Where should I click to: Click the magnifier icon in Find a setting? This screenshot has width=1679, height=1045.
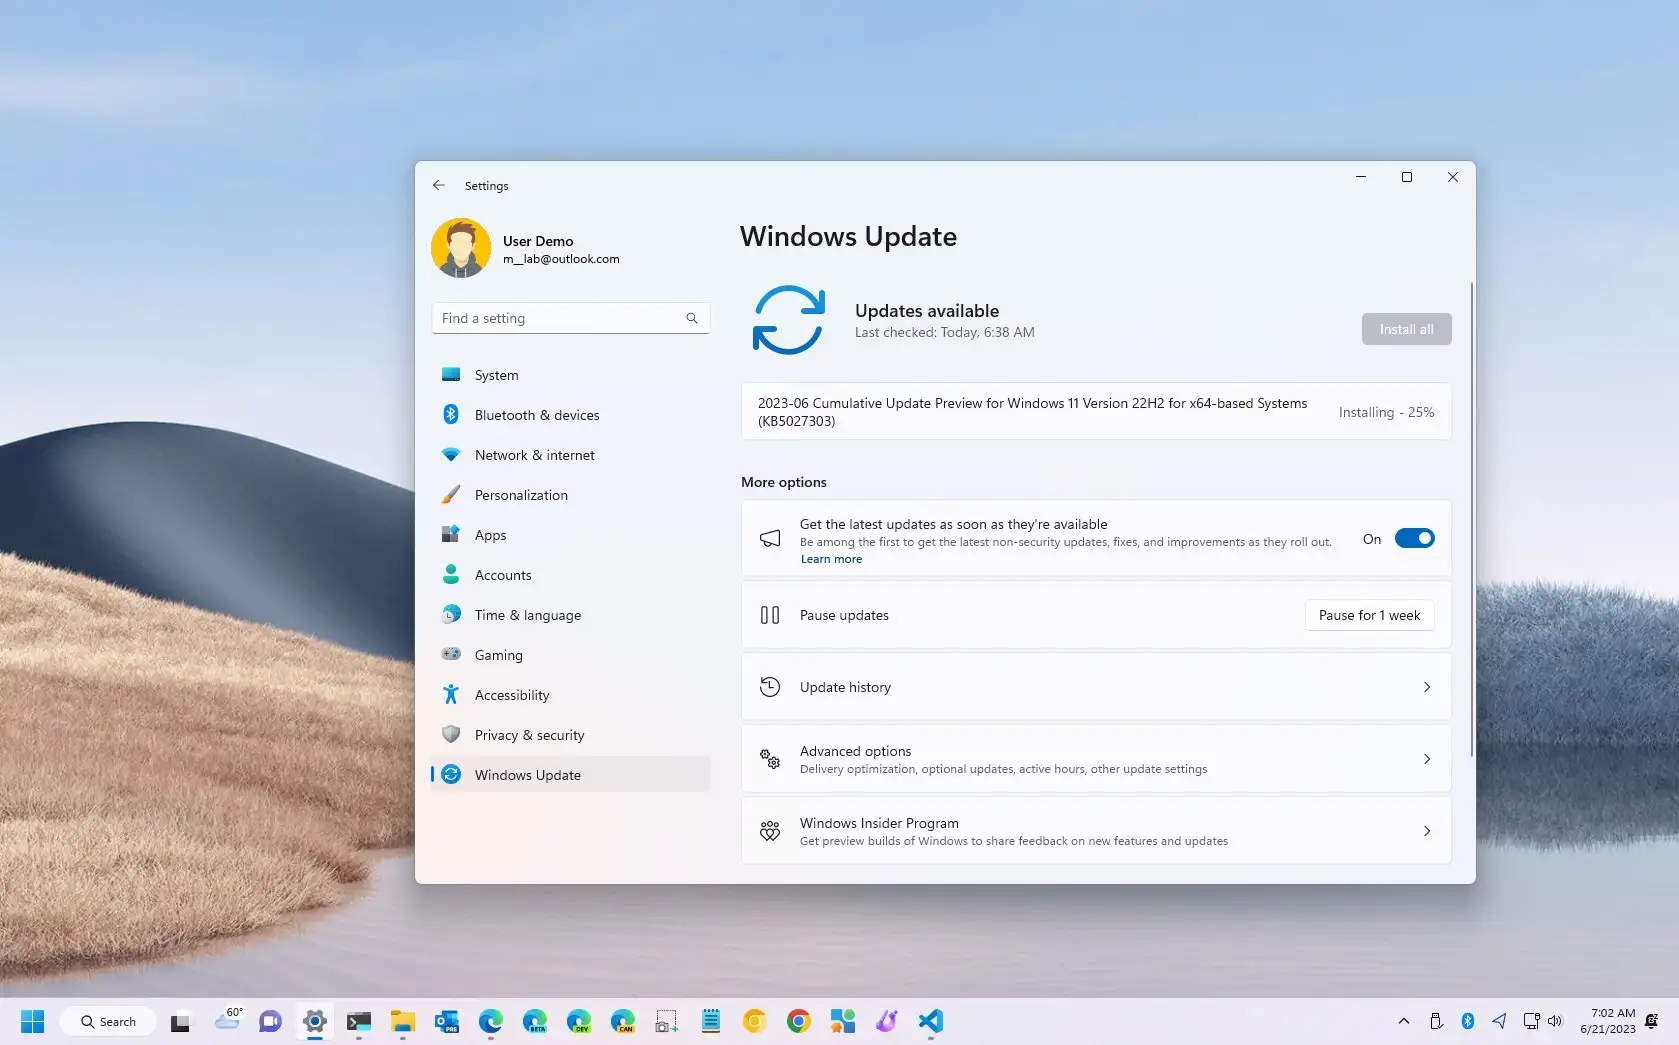coord(692,318)
